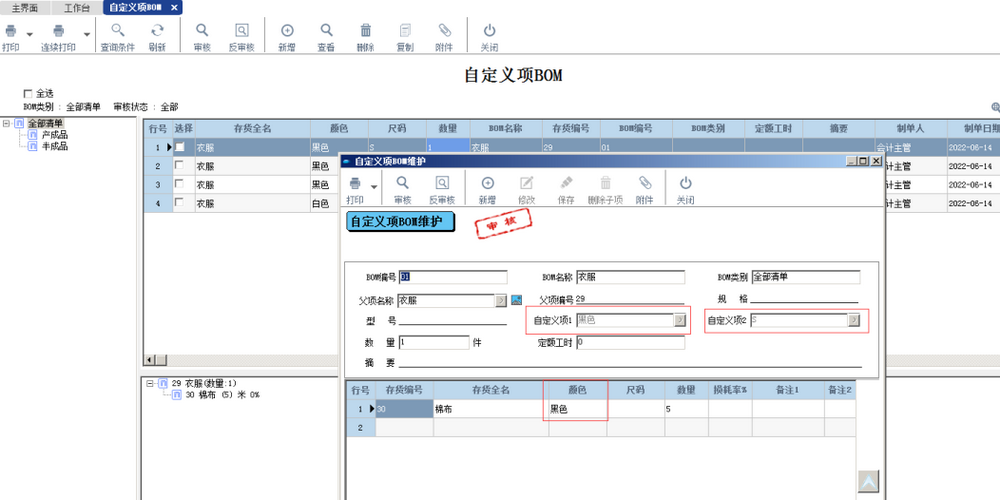Click the BOM名称 input field
Viewport: 1000px width, 500px height.
click(630, 278)
